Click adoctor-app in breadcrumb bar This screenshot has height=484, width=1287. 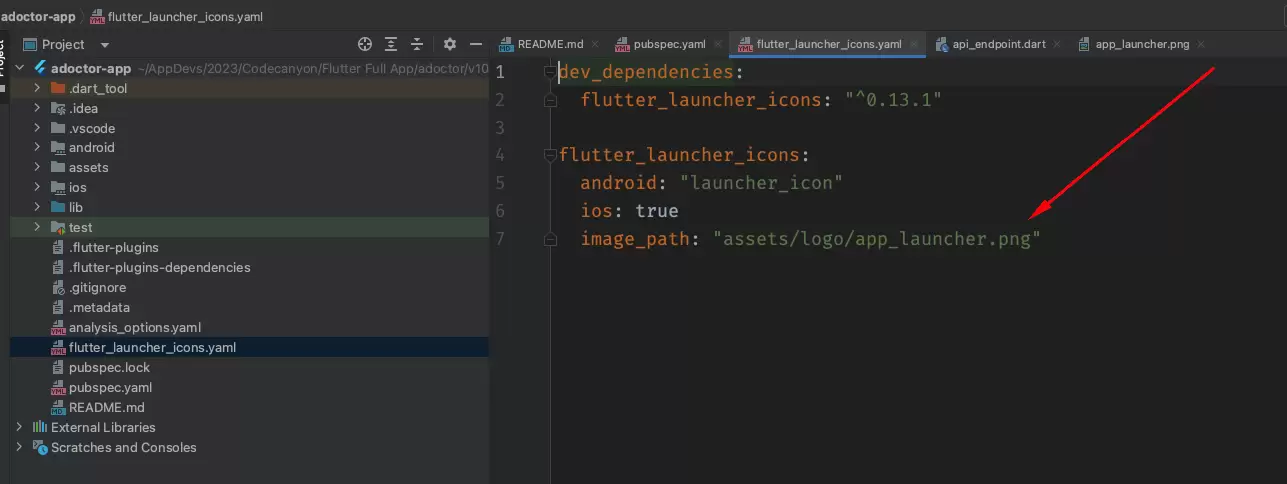pyautogui.click(x=36, y=16)
